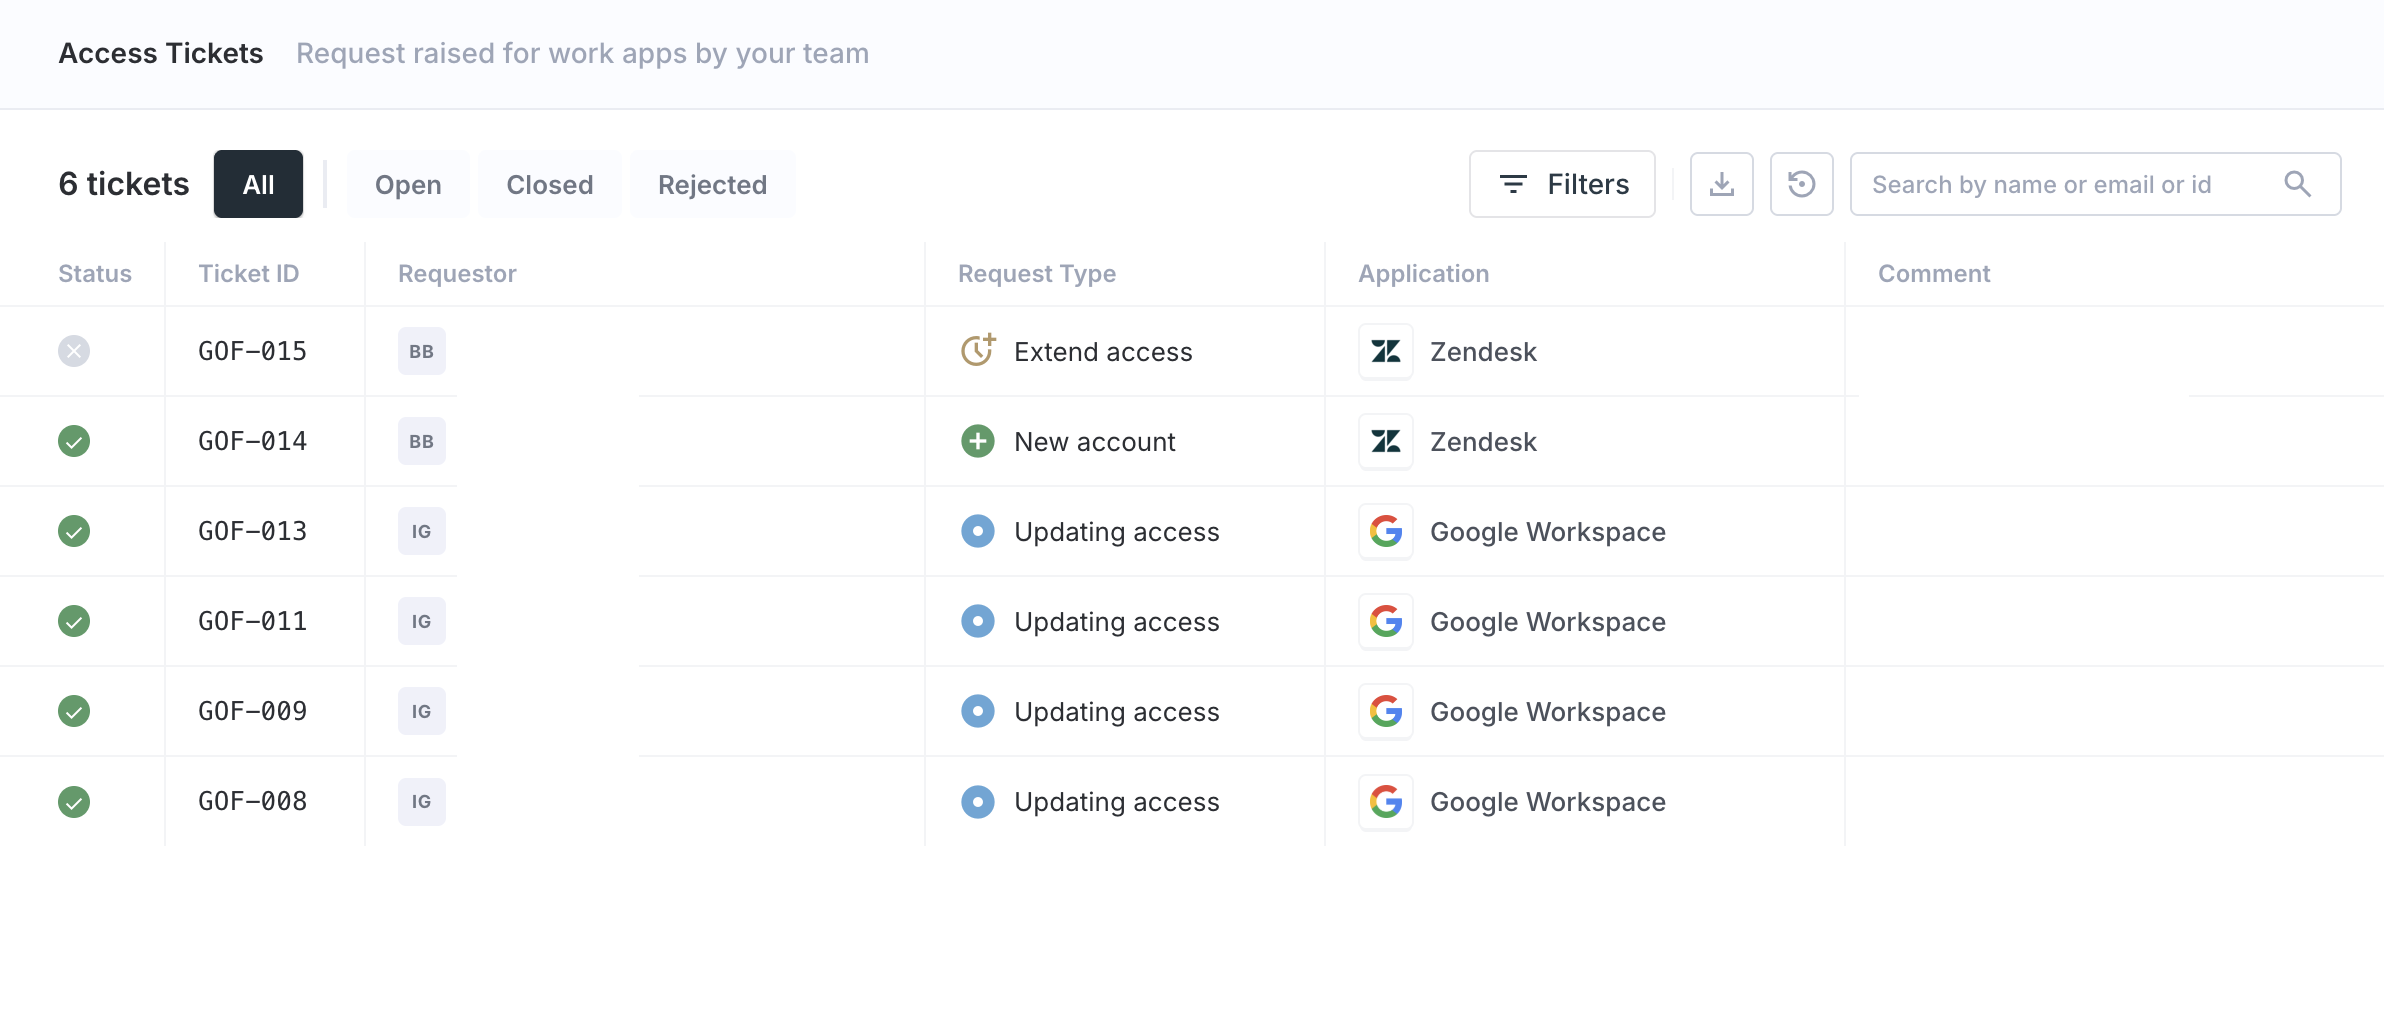Select the All tickets tab
This screenshot has width=2384, height=1036.
[258, 184]
